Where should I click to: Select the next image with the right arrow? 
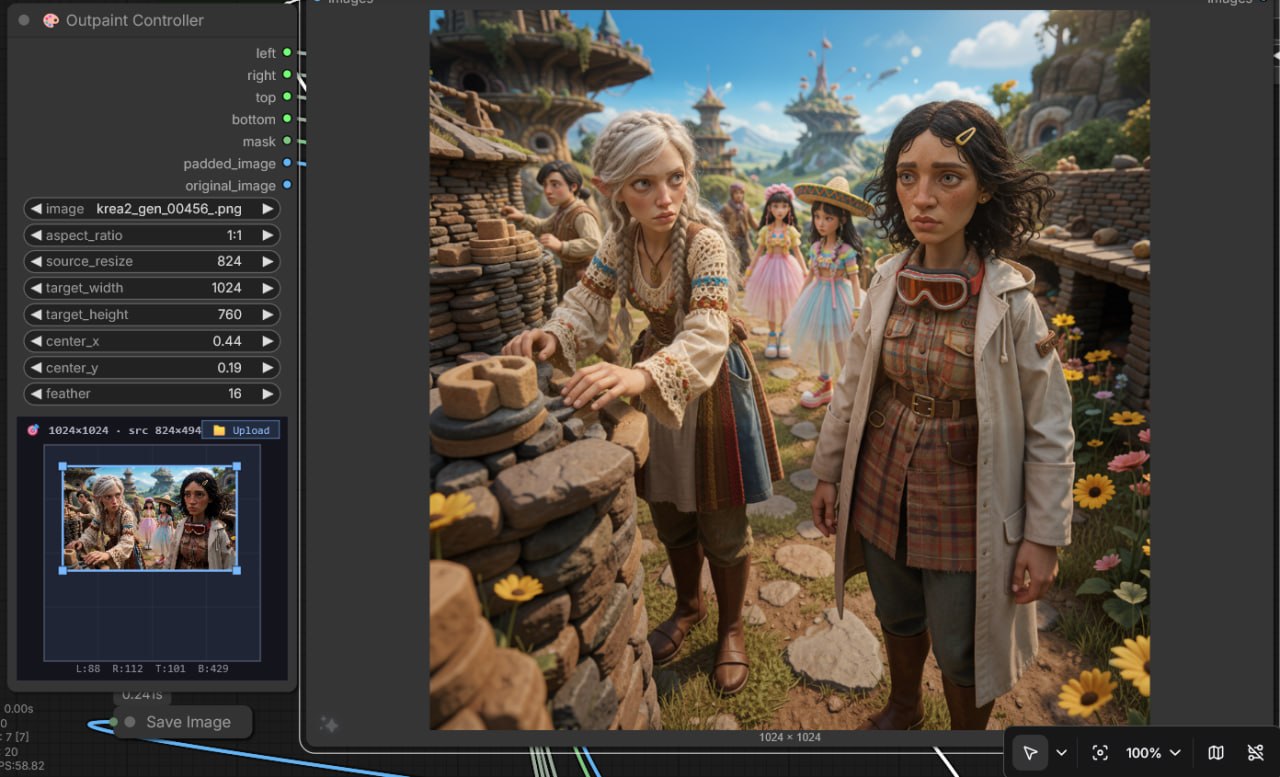tap(267, 209)
